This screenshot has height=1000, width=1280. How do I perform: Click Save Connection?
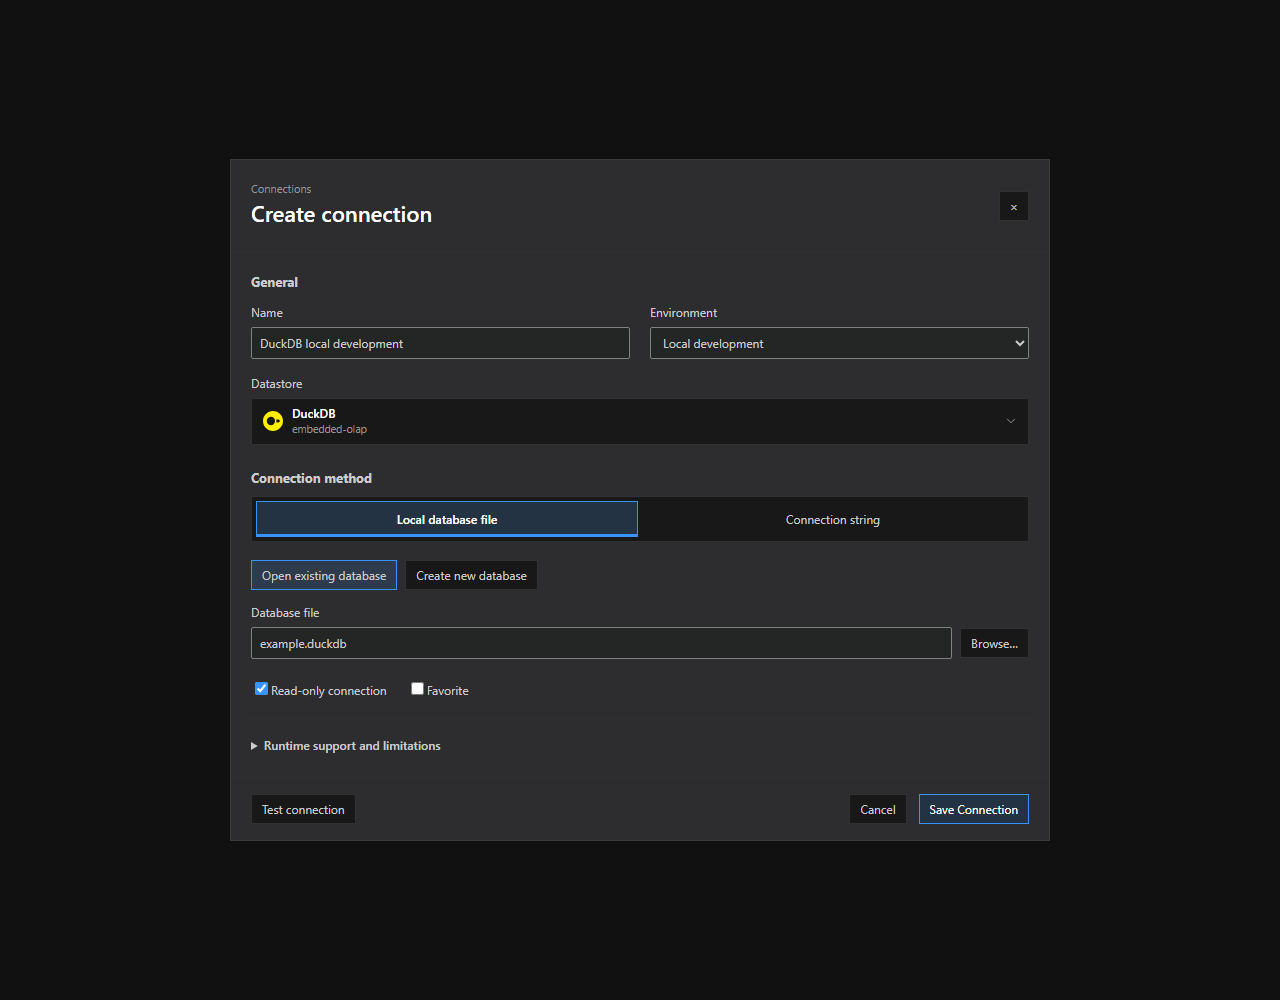[974, 809]
